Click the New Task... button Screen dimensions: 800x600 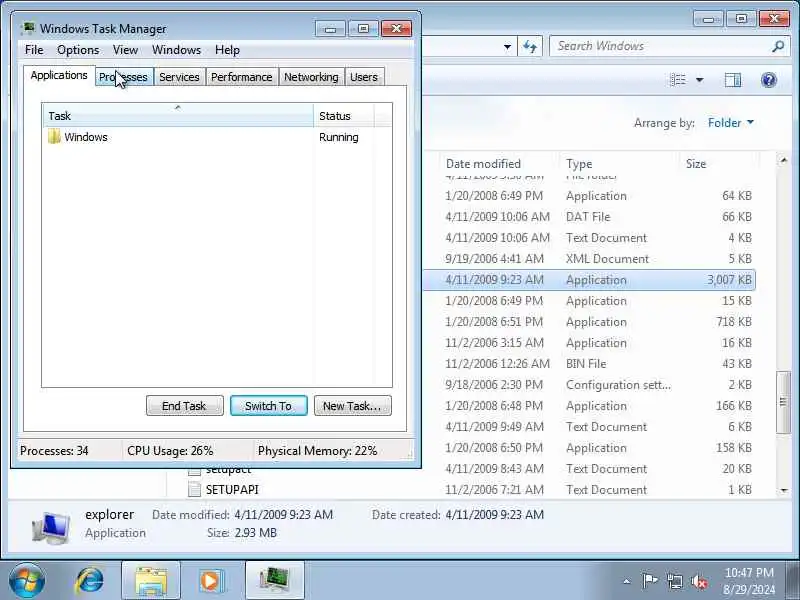353,406
